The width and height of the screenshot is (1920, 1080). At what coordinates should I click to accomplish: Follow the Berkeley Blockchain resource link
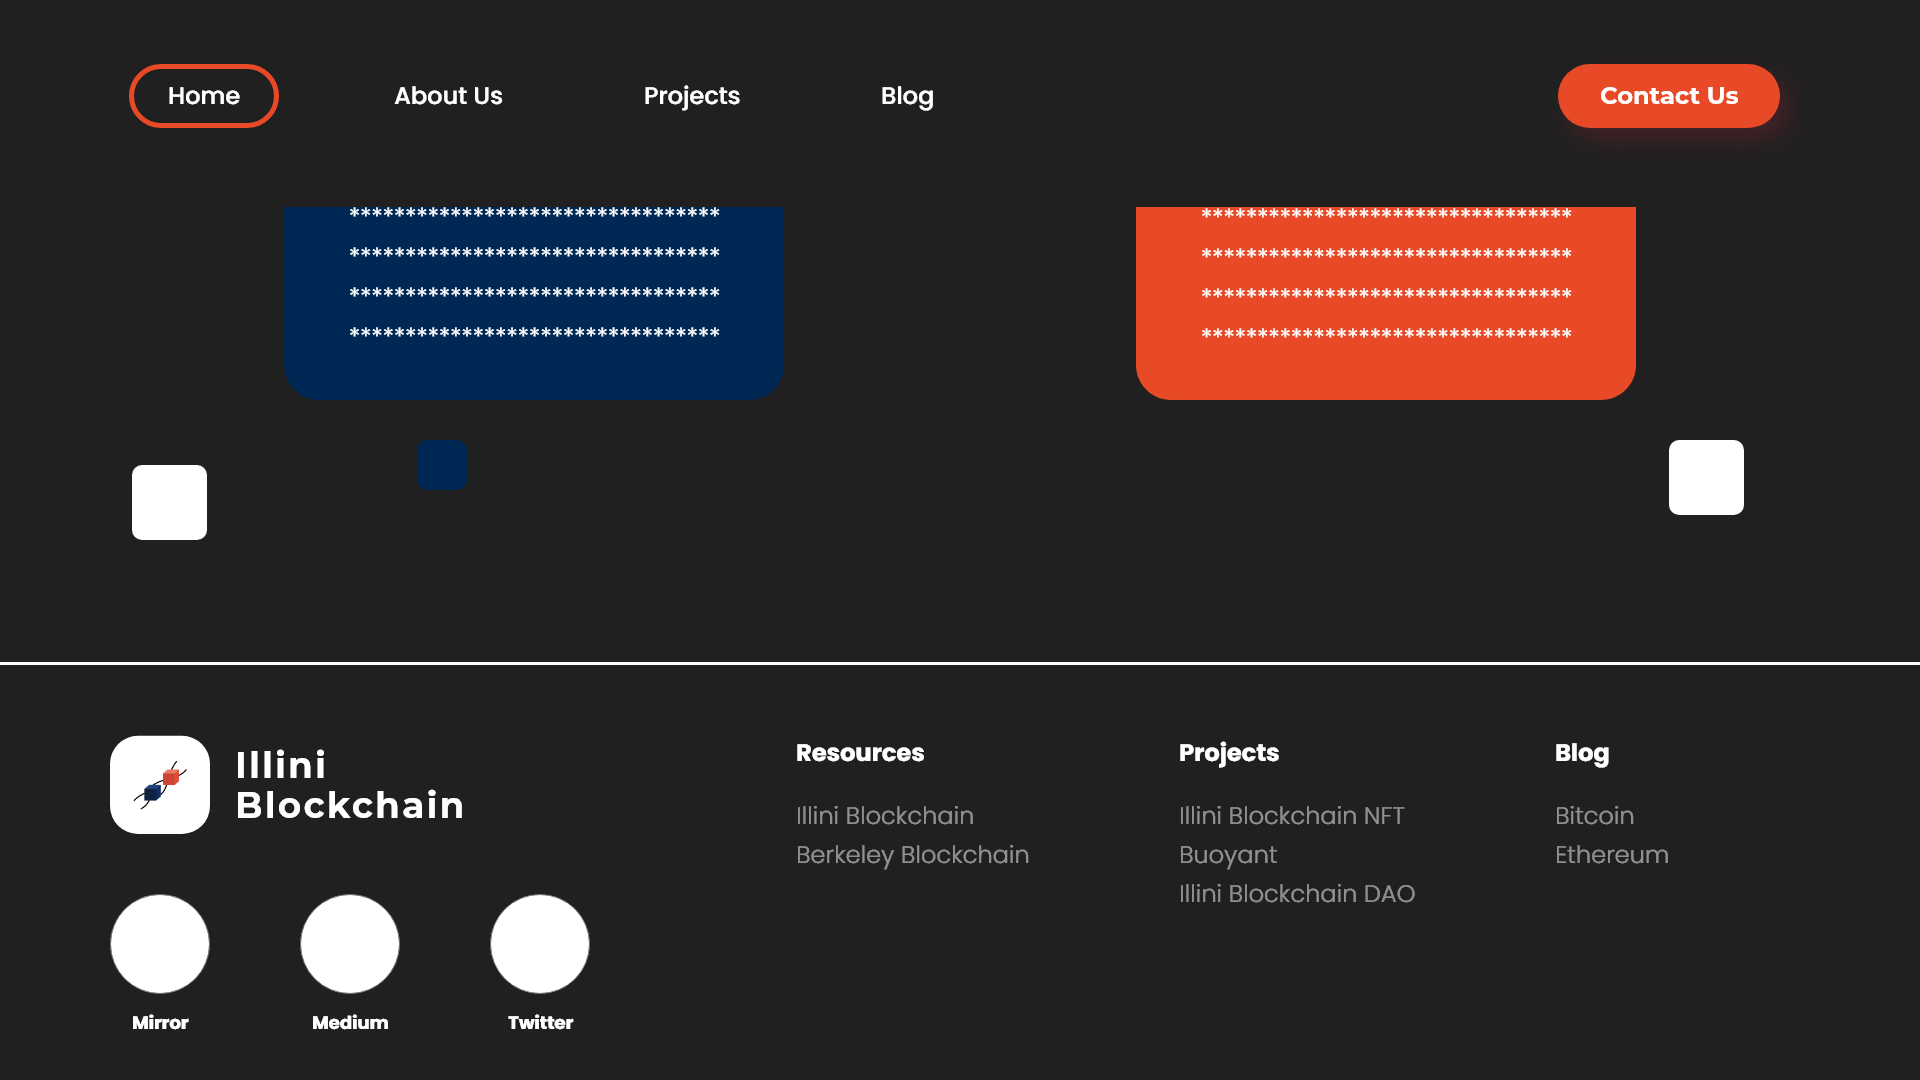912,855
